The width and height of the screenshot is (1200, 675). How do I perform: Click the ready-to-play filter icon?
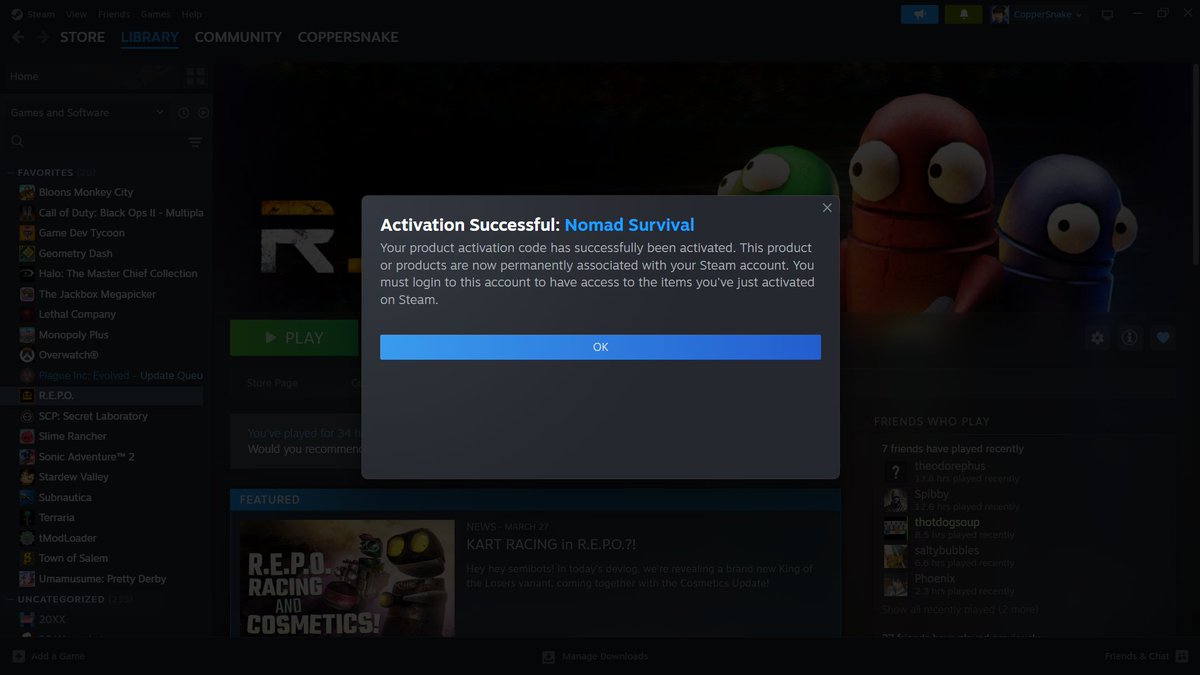[203, 113]
